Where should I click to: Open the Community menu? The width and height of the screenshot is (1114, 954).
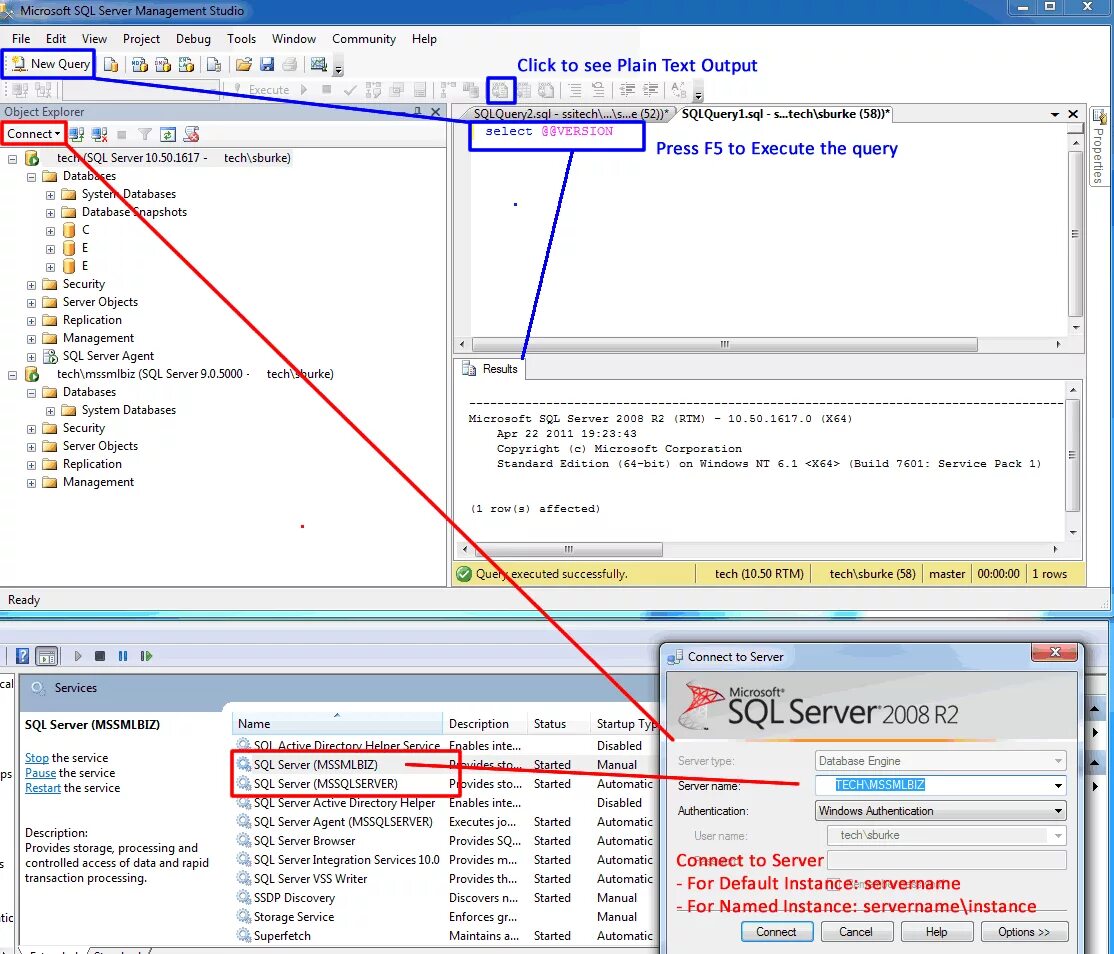click(x=364, y=39)
